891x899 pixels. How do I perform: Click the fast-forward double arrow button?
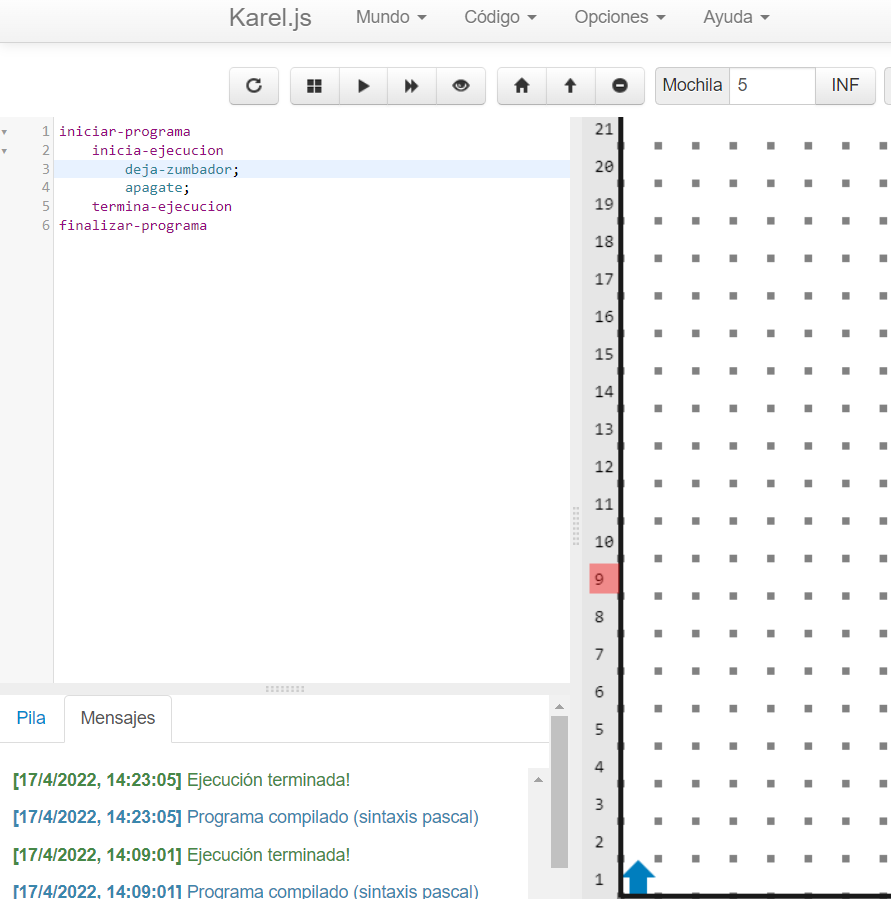pos(411,86)
